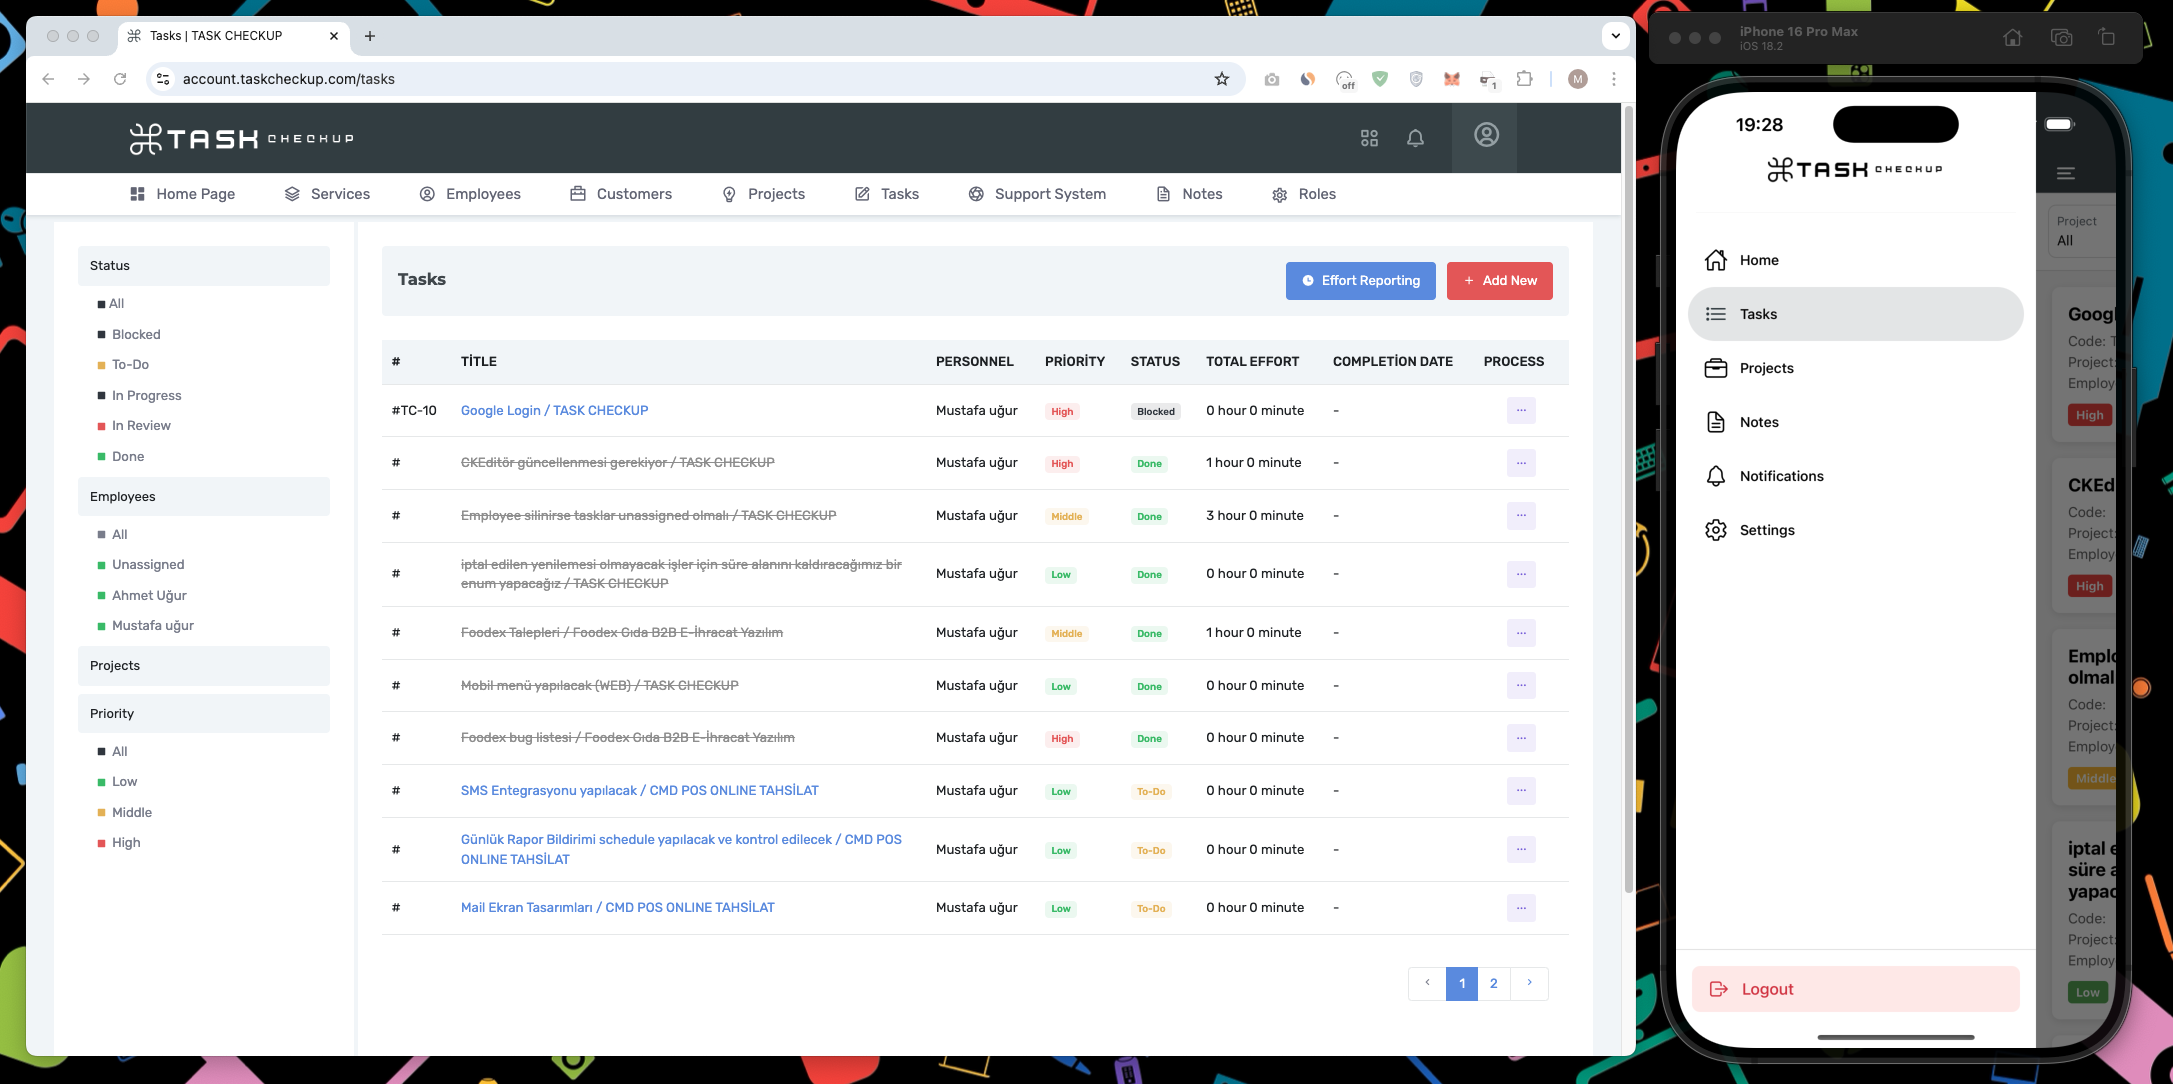Tap Notes in the phone side menu

point(1855,422)
